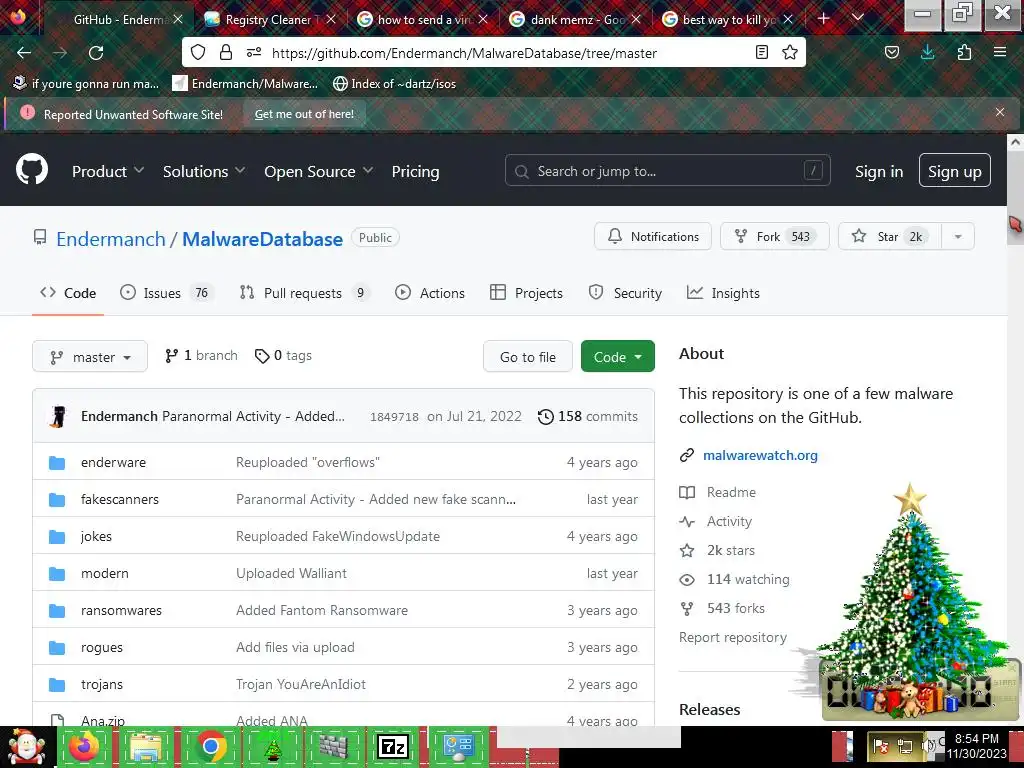Click the Sign up button
This screenshot has height=768, width=1024.
[x=955, y=171]
